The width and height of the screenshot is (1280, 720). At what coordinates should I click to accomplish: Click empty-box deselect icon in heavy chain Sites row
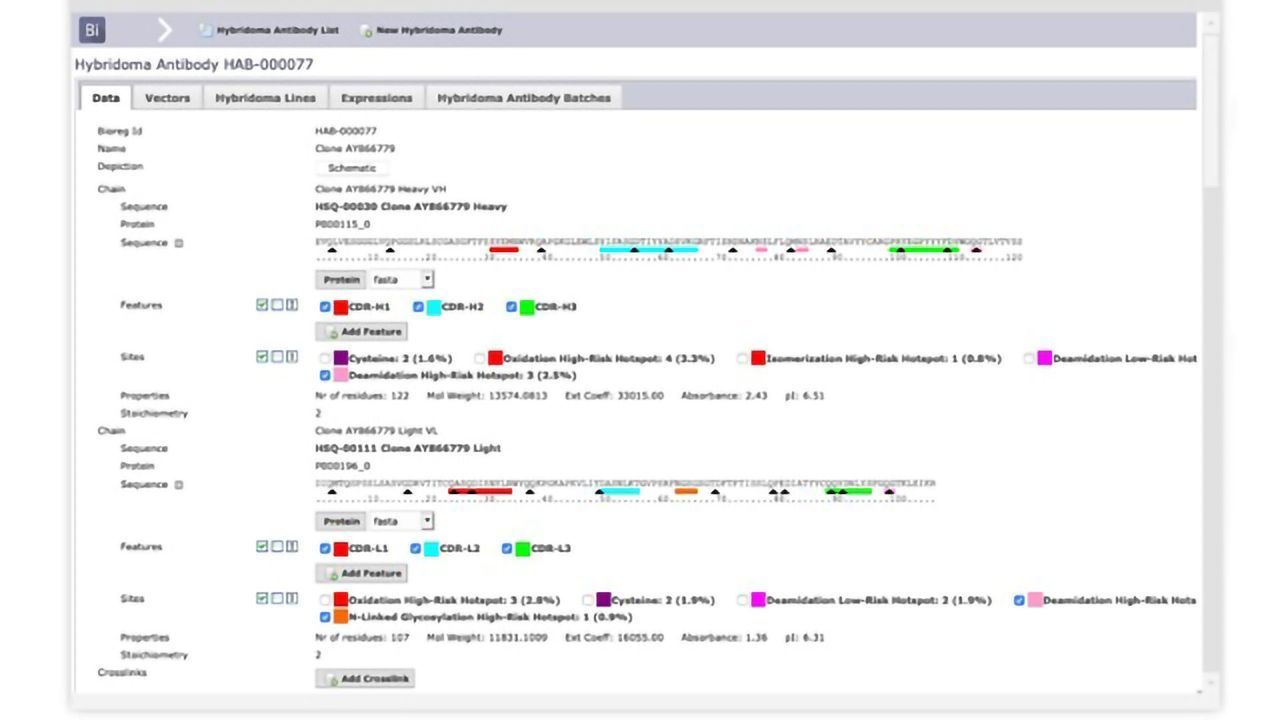click(277, 356)
